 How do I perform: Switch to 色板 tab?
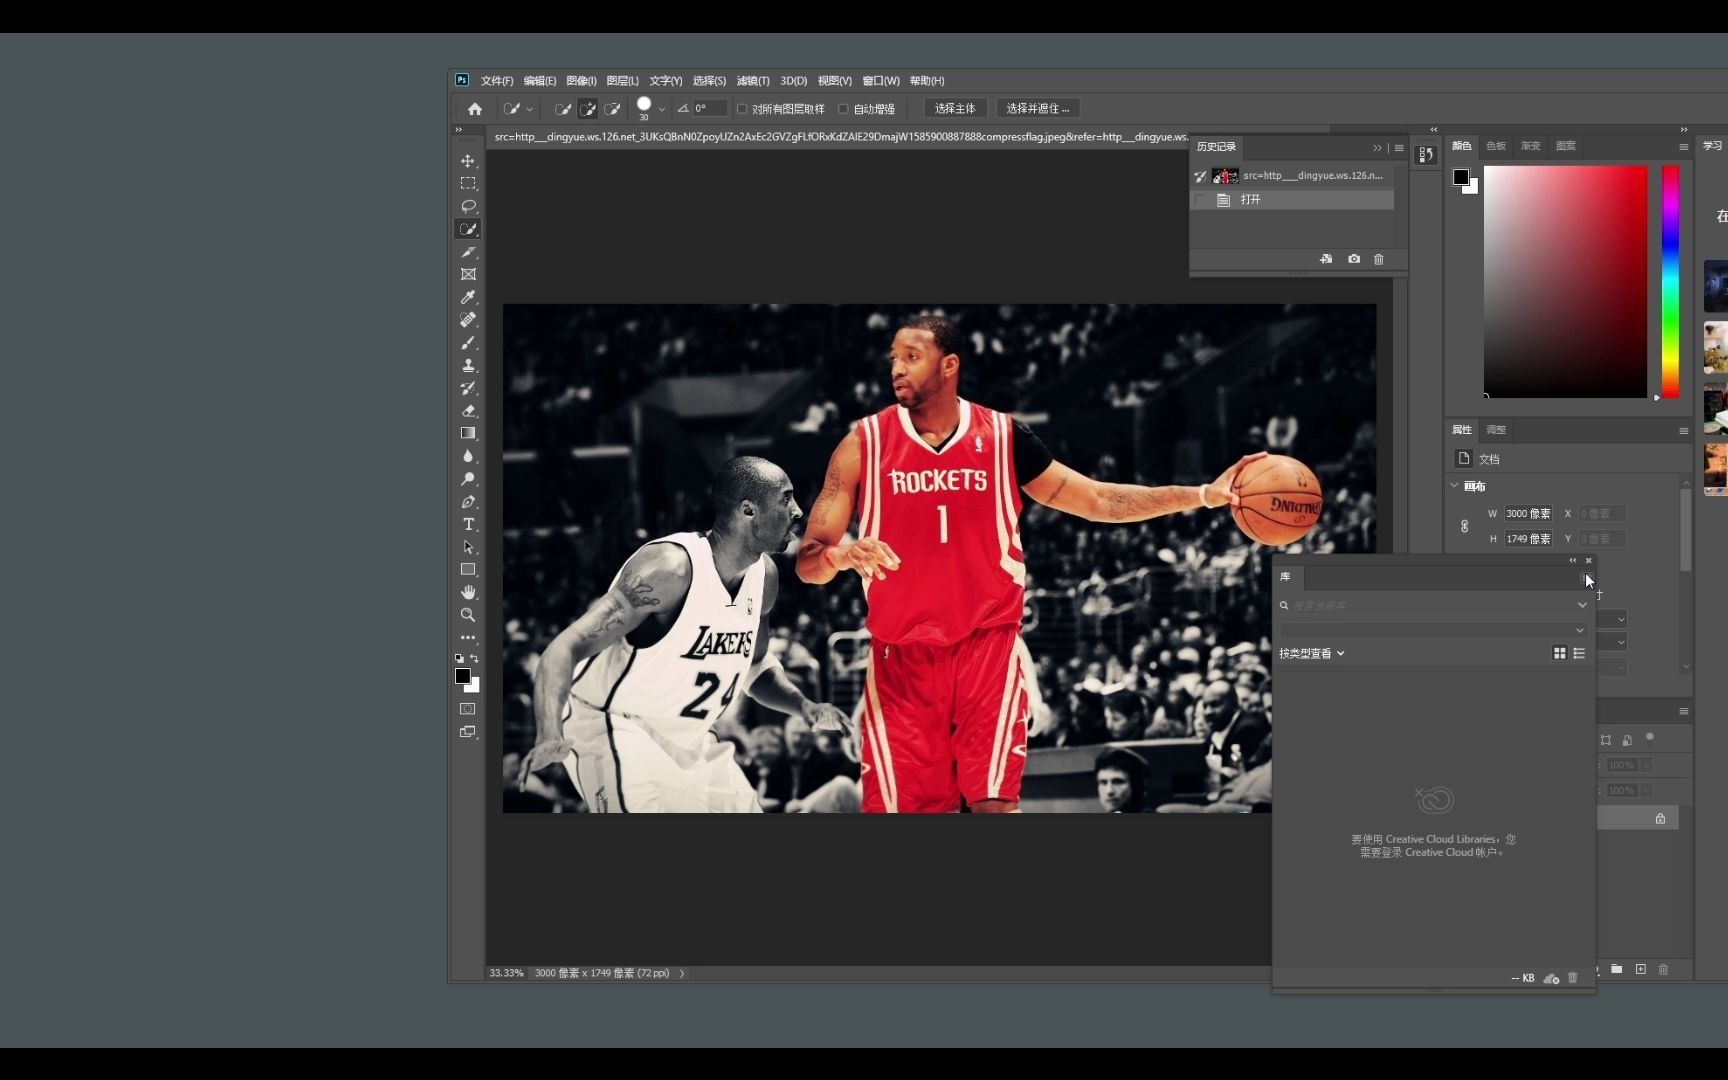(1496, 146)
